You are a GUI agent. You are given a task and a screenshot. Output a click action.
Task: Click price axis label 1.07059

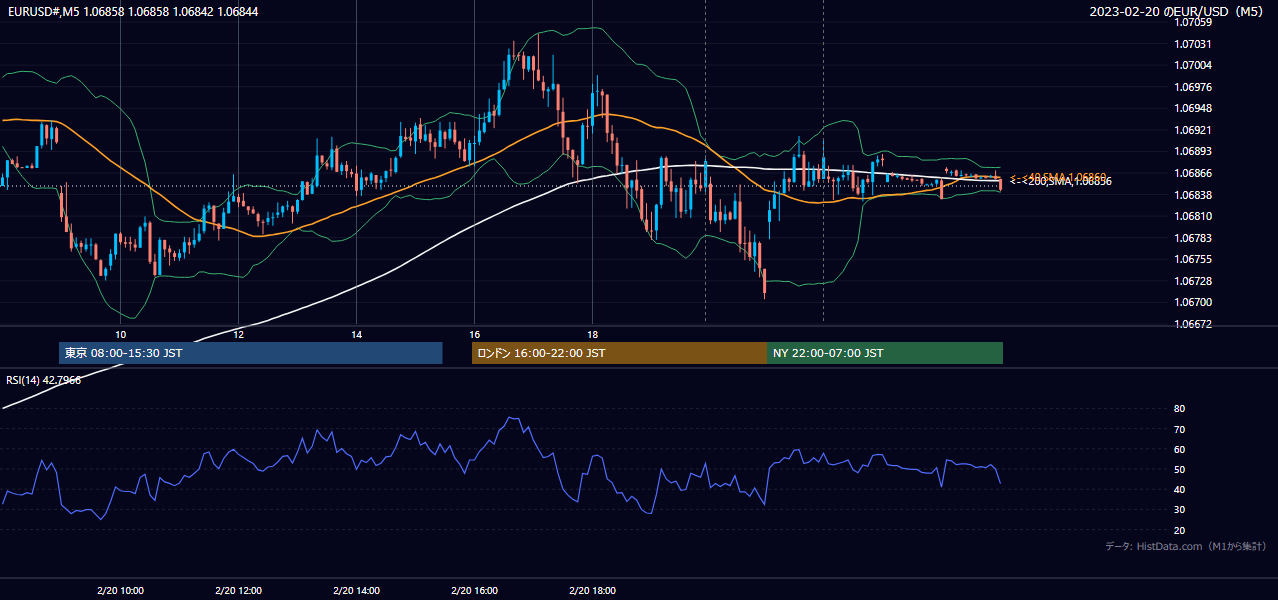point(1192,22)
